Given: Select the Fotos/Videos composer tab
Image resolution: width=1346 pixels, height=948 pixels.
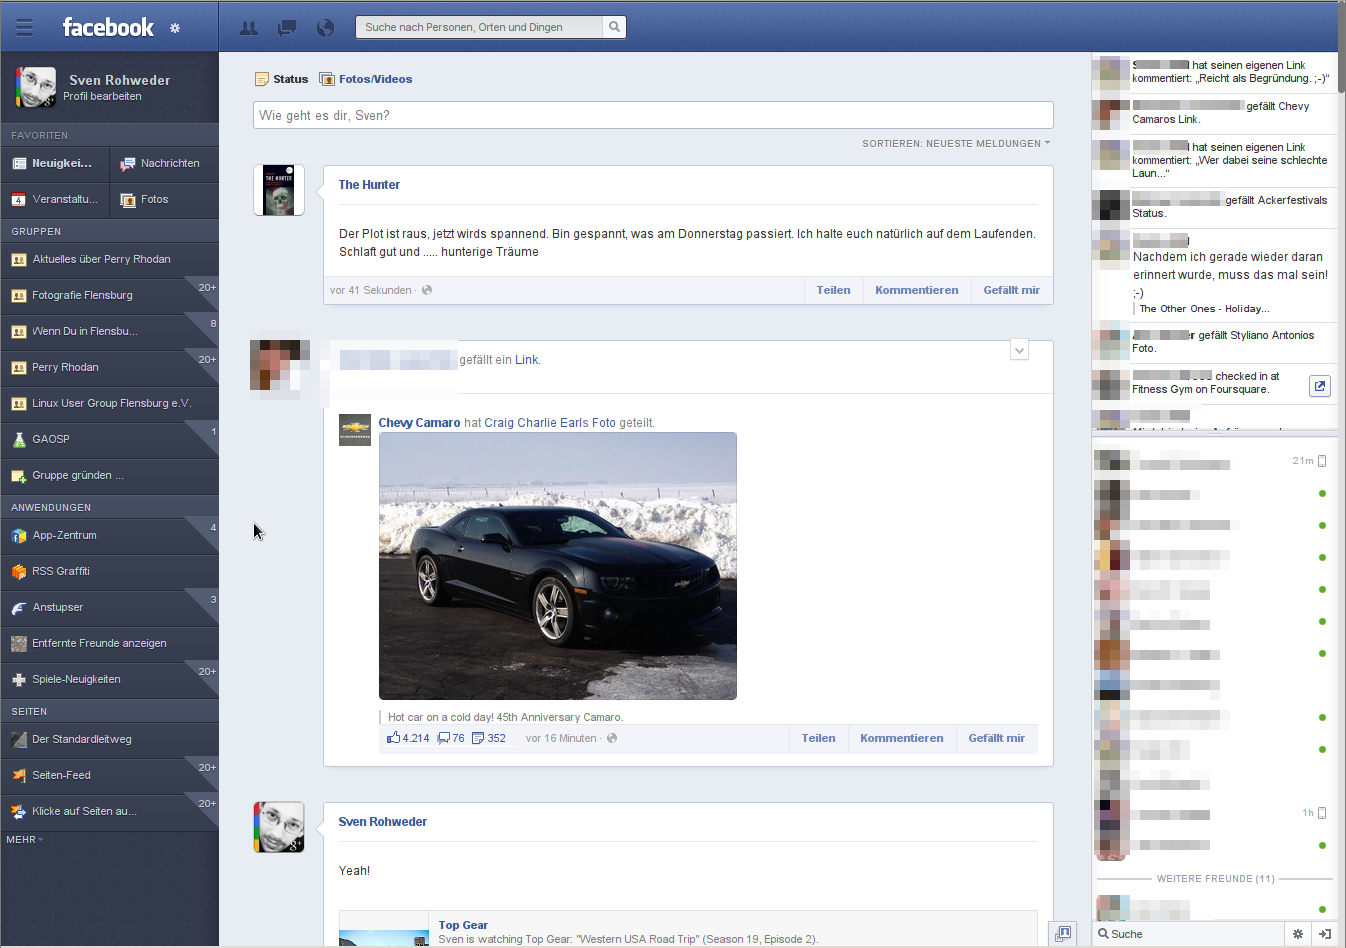Looking at the screenshot, I should coord(366,79).
